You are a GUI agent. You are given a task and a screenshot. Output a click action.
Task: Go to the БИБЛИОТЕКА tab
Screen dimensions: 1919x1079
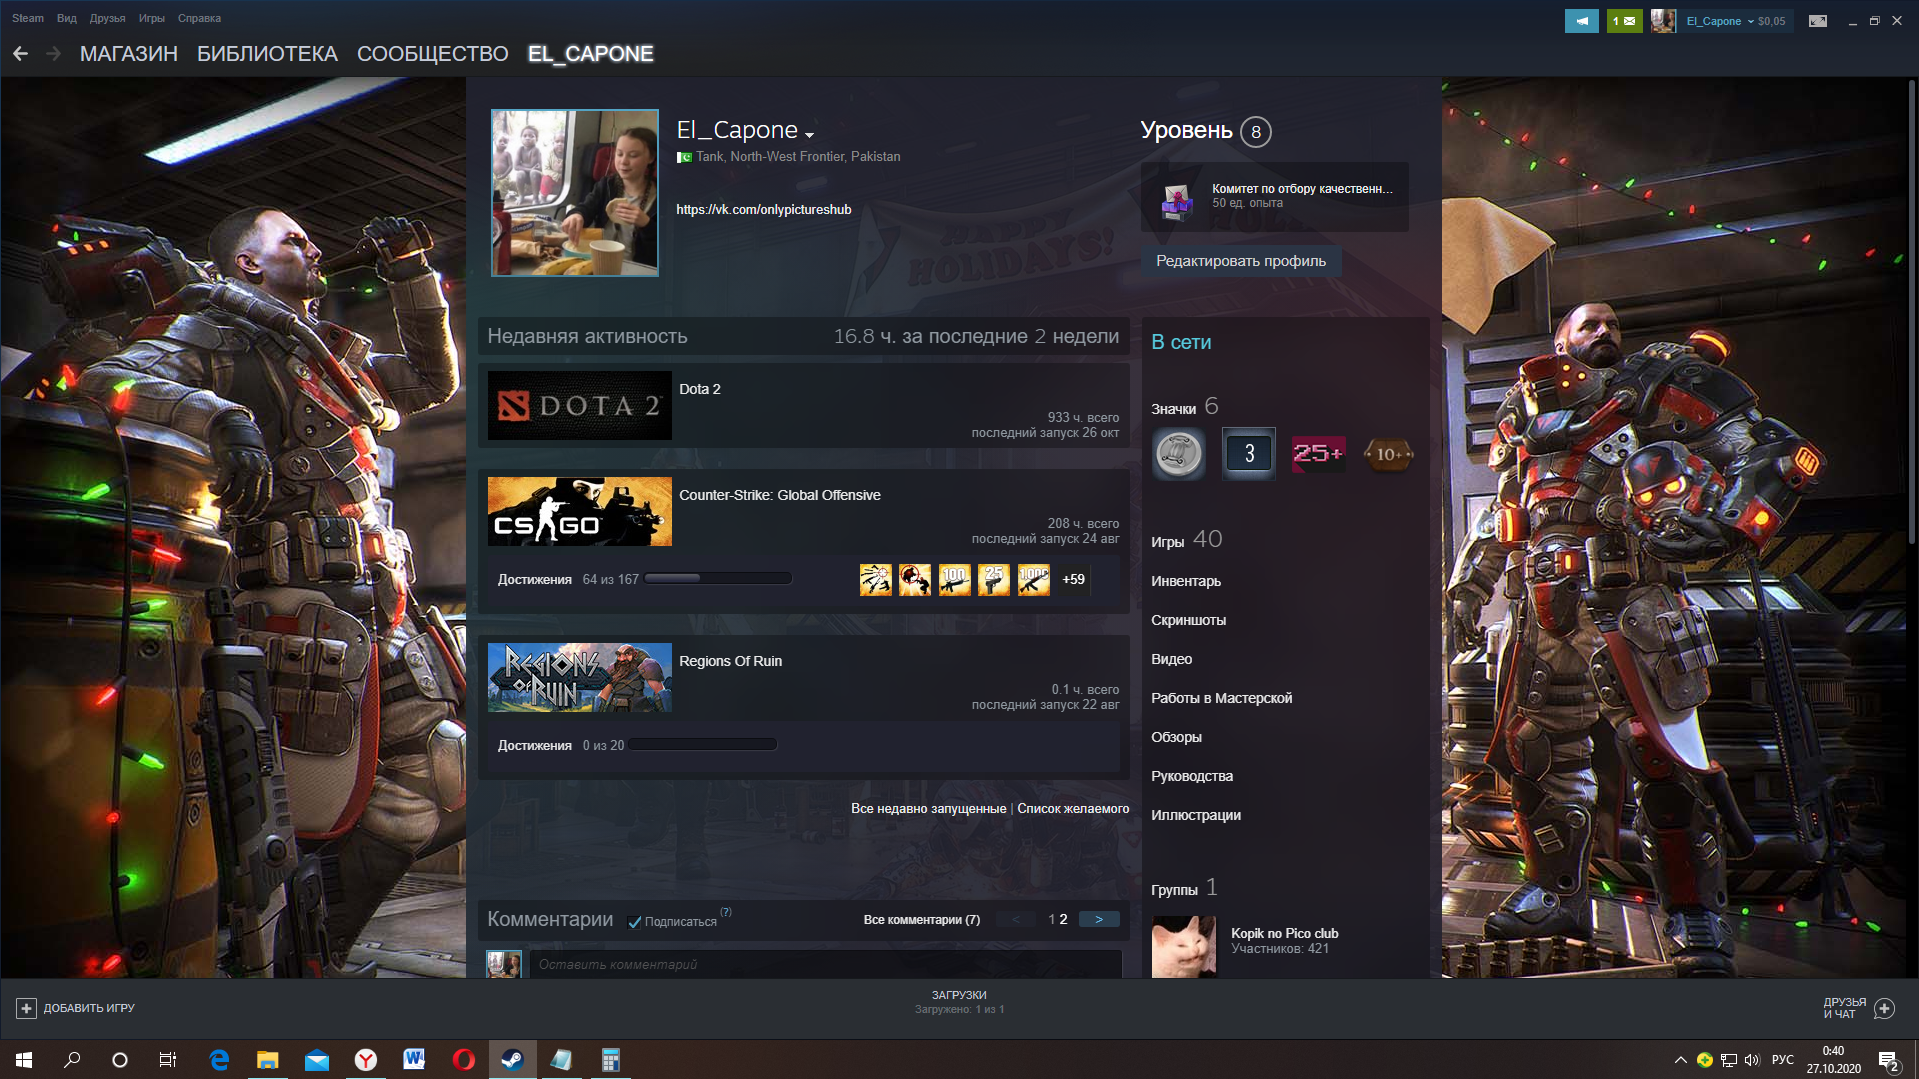click(267, 54)
